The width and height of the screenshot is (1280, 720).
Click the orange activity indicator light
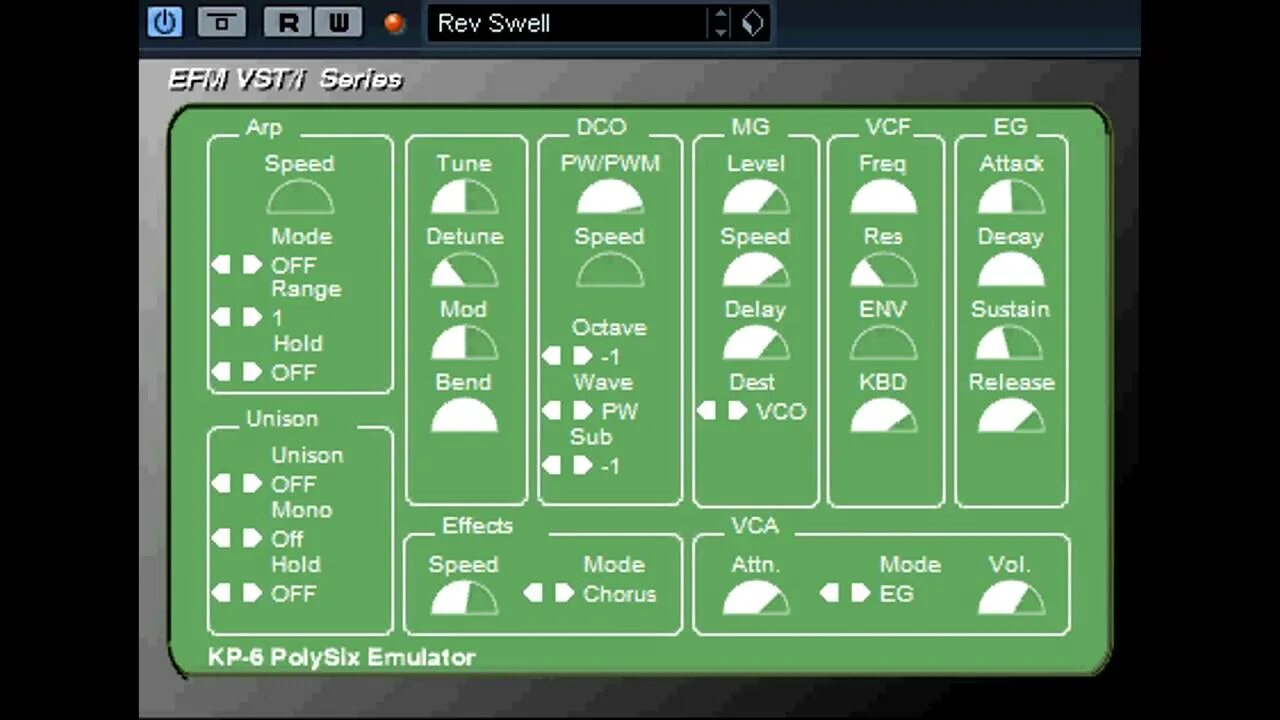[395, 23]
